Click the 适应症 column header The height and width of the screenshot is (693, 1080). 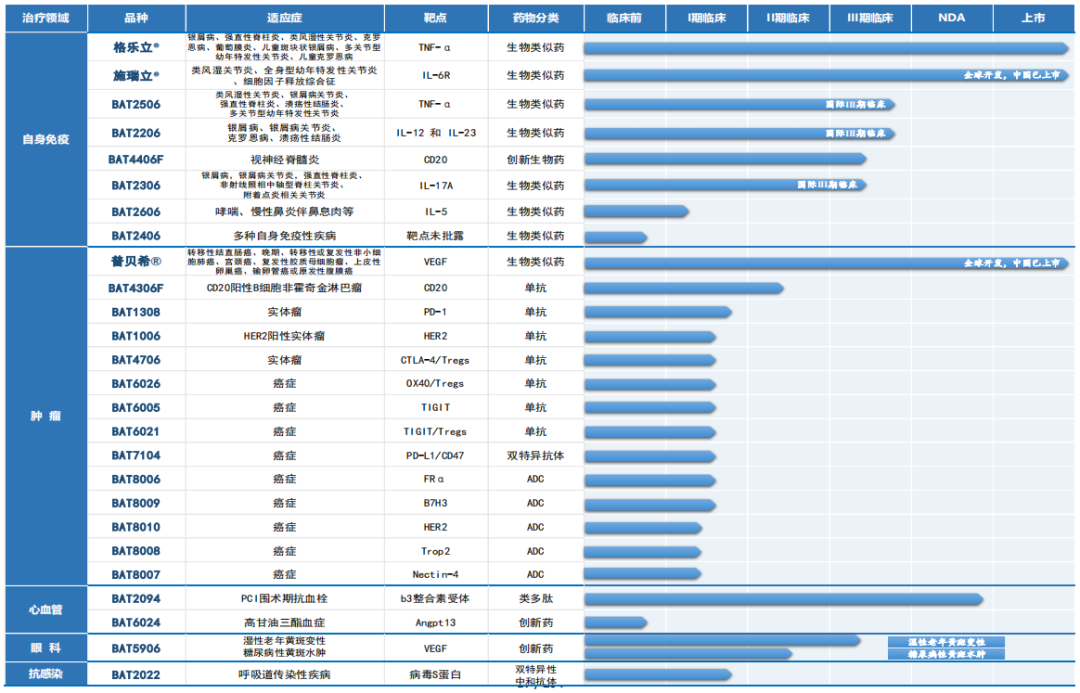pyautogui.click(x=284, y=18)
